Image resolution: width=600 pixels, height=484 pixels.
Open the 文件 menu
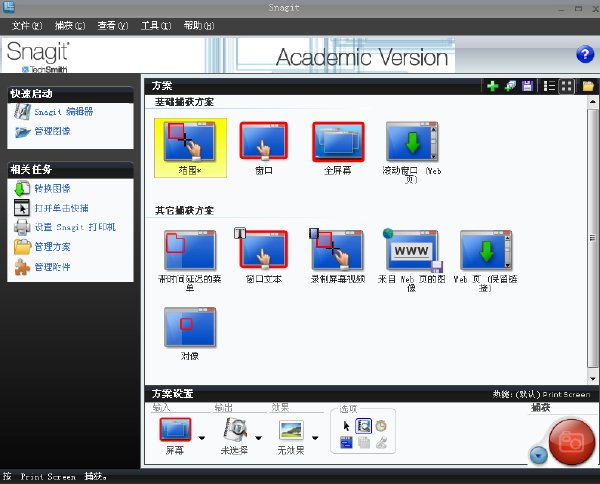[27, 26]
